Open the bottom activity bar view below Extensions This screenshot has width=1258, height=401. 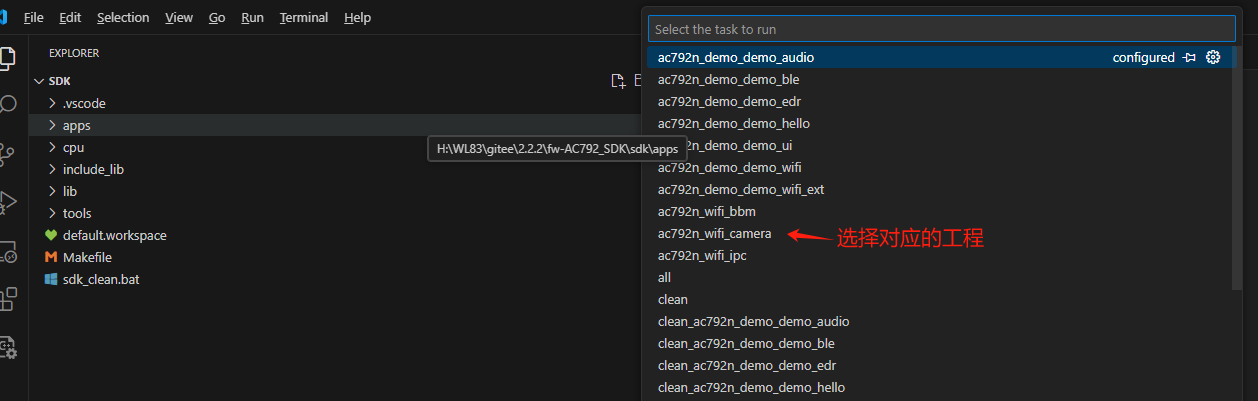(8, 347)
